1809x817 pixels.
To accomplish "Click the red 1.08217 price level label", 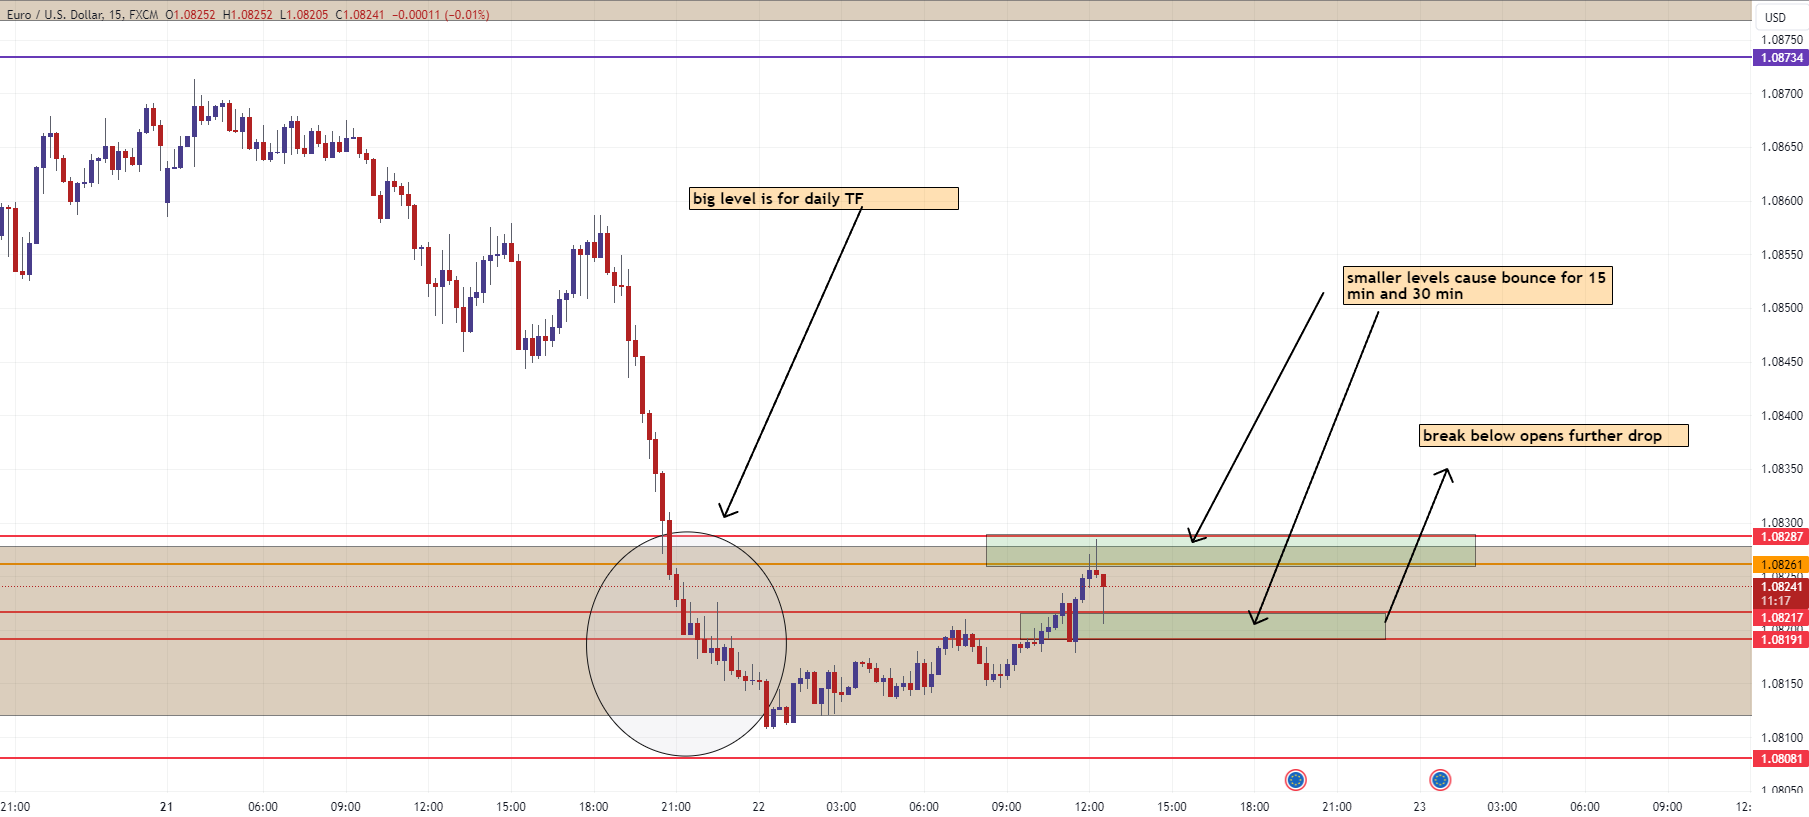I will coord(1781,618).
